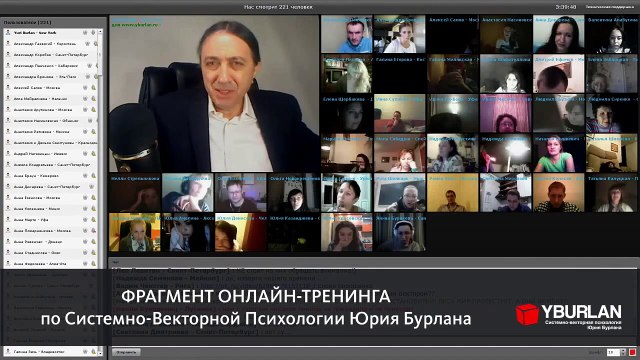Select user Анна Браун - Кемерово
The height and width of the screenshot is (360, 640).
(51, 176)
